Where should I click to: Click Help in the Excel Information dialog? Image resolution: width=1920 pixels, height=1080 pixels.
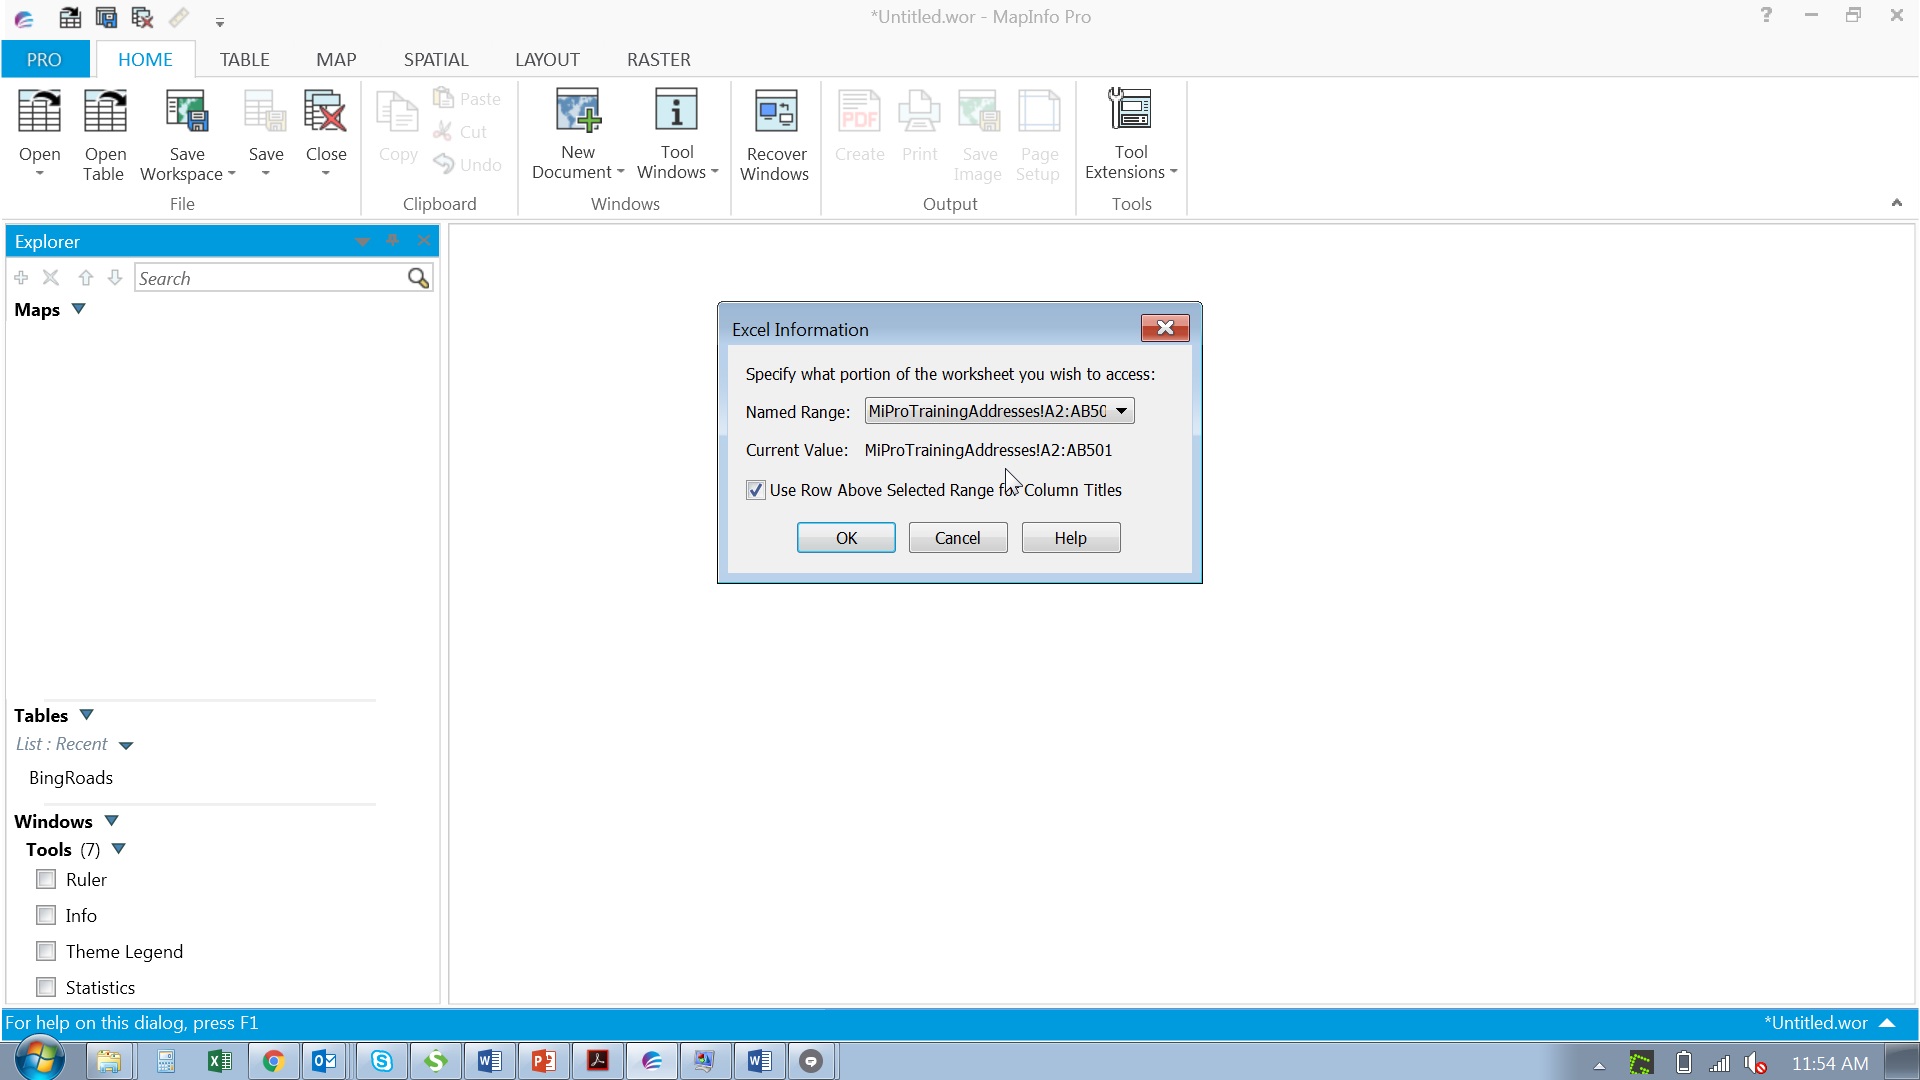[1070, 537]
